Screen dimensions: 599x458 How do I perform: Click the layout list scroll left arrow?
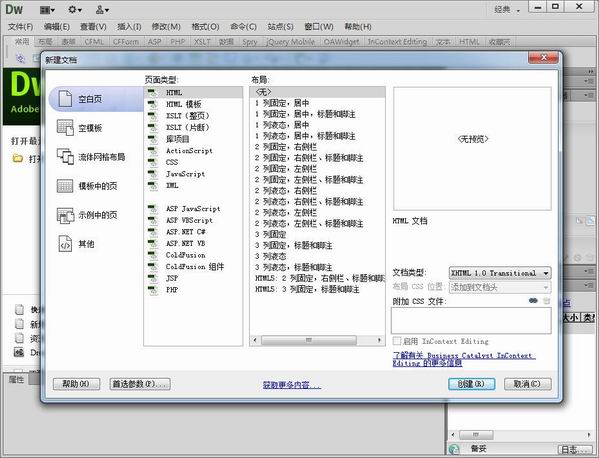pos(255,340)
